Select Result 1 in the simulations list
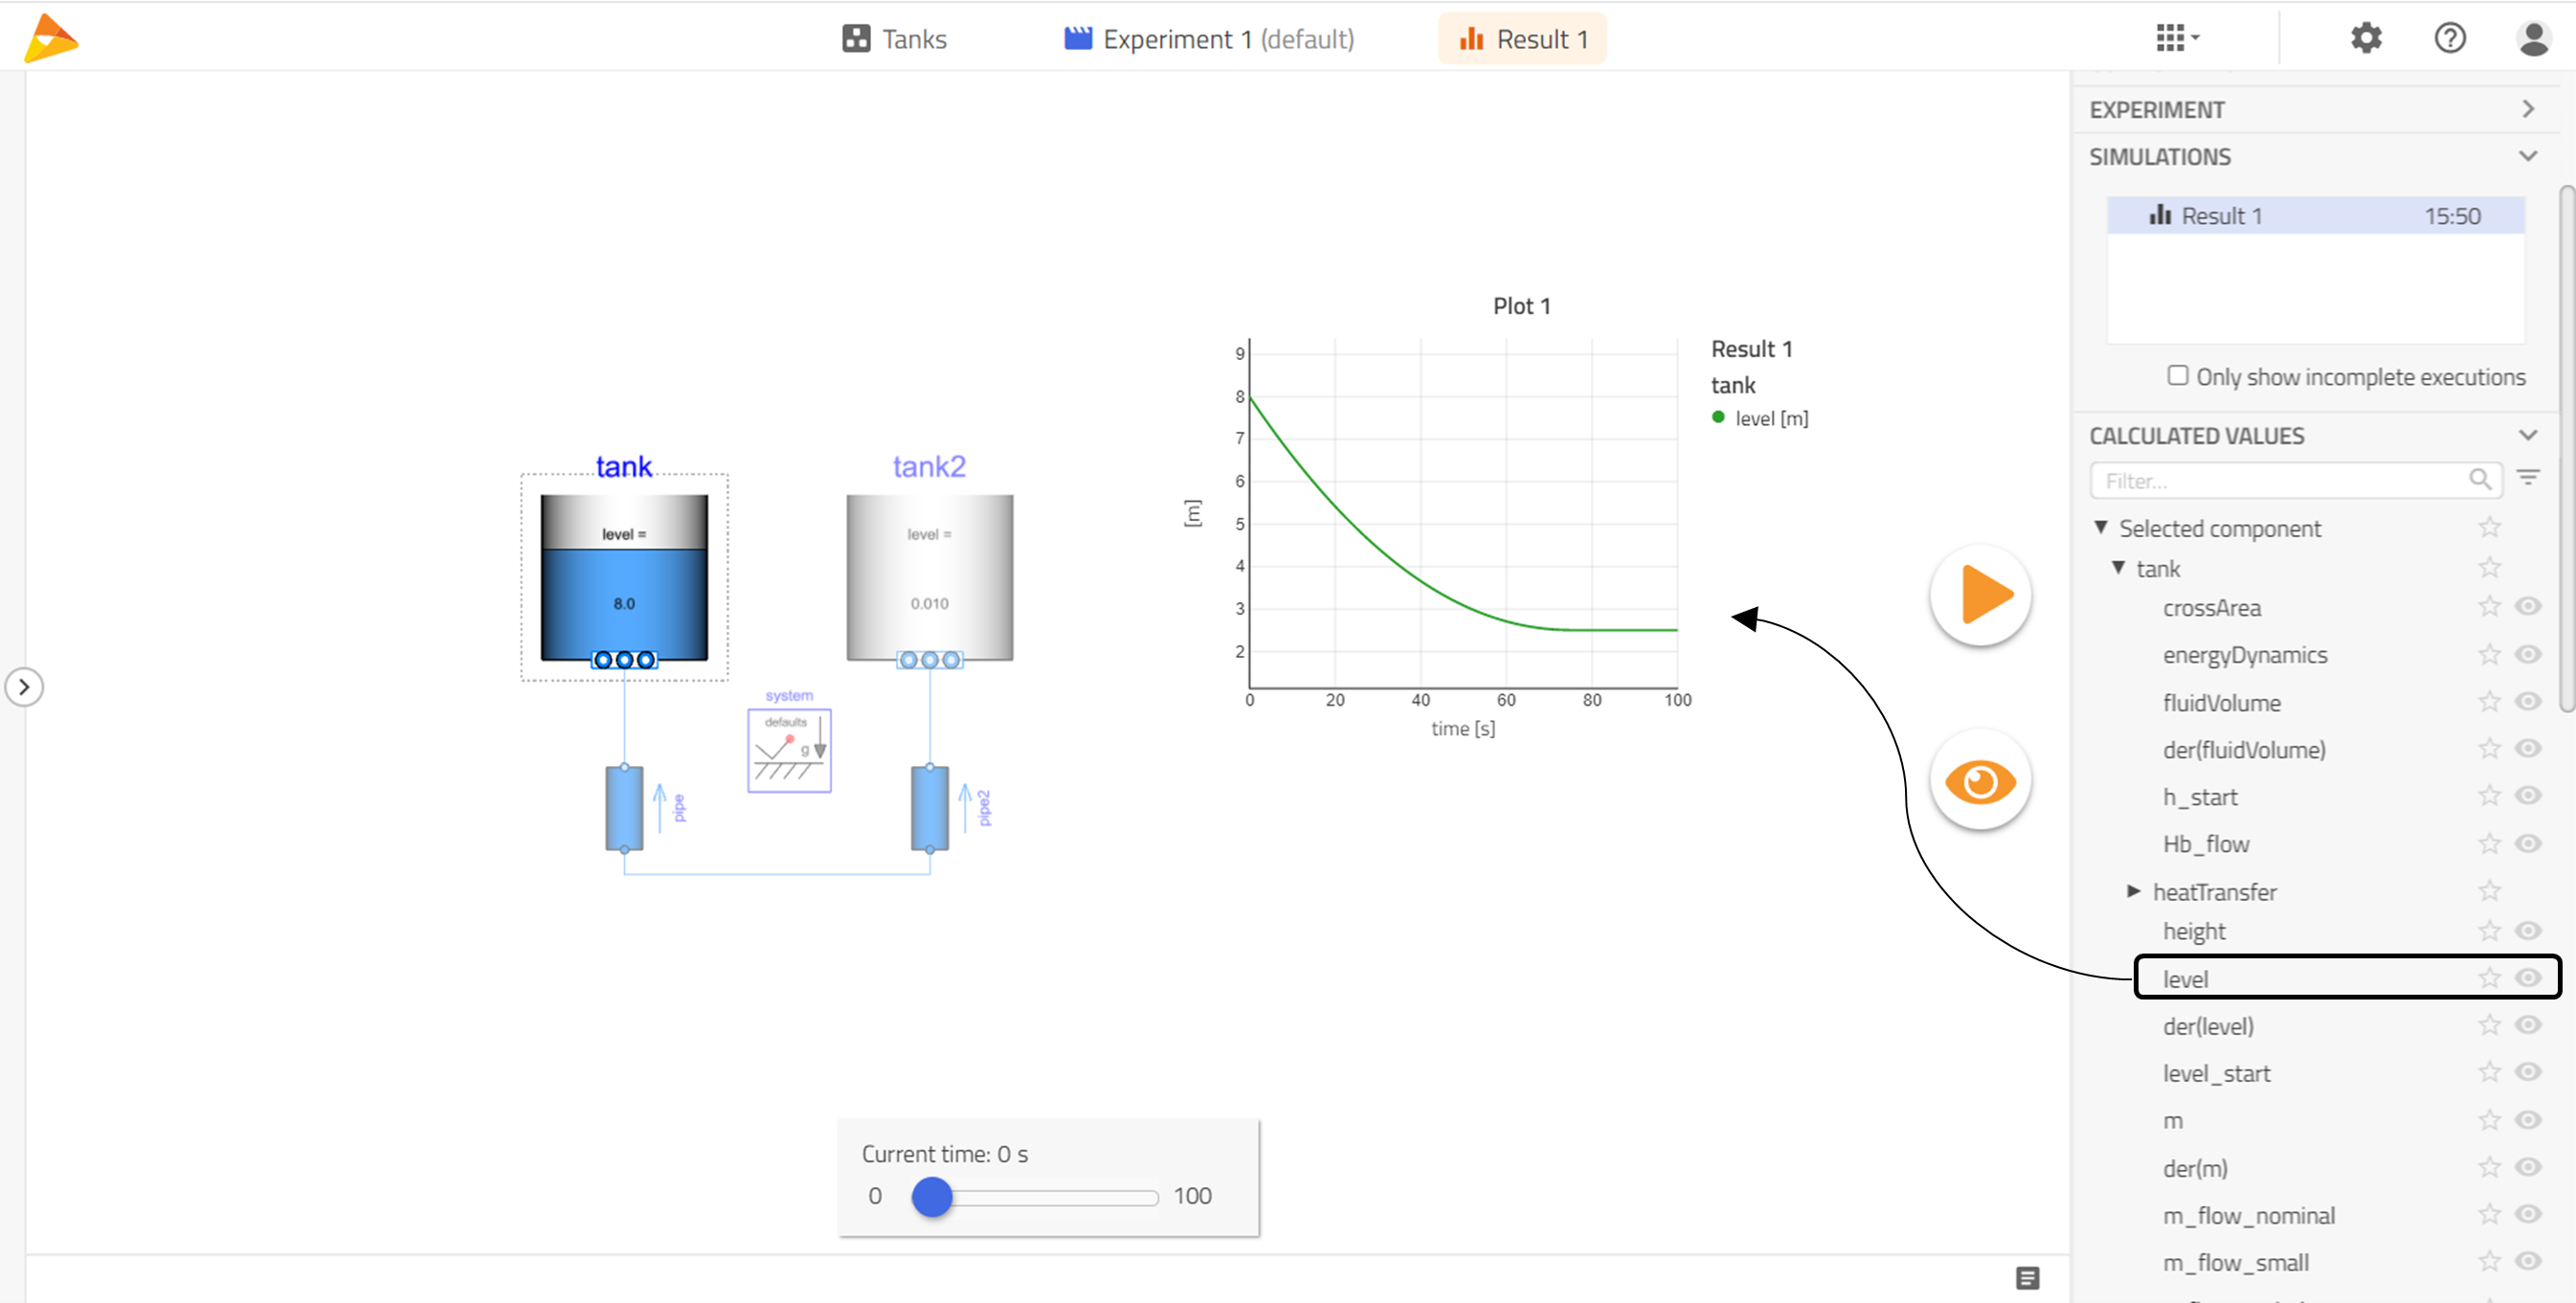2576x1303 pixels. [x=2220, y=215]
